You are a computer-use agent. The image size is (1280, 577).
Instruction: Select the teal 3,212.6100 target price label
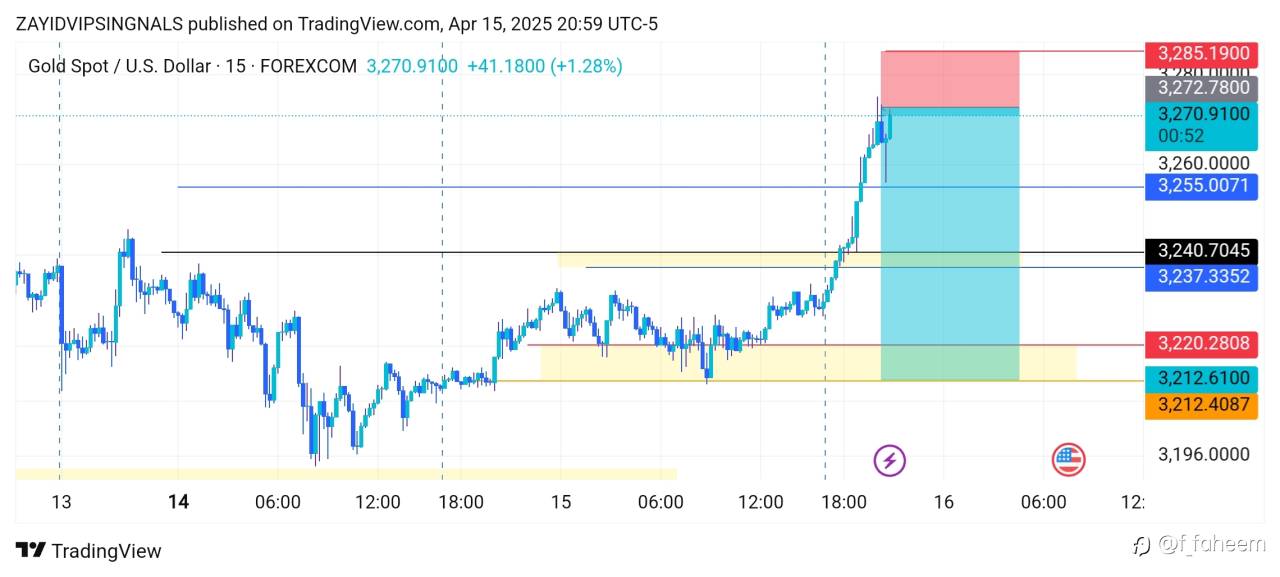pos(1201,378)
